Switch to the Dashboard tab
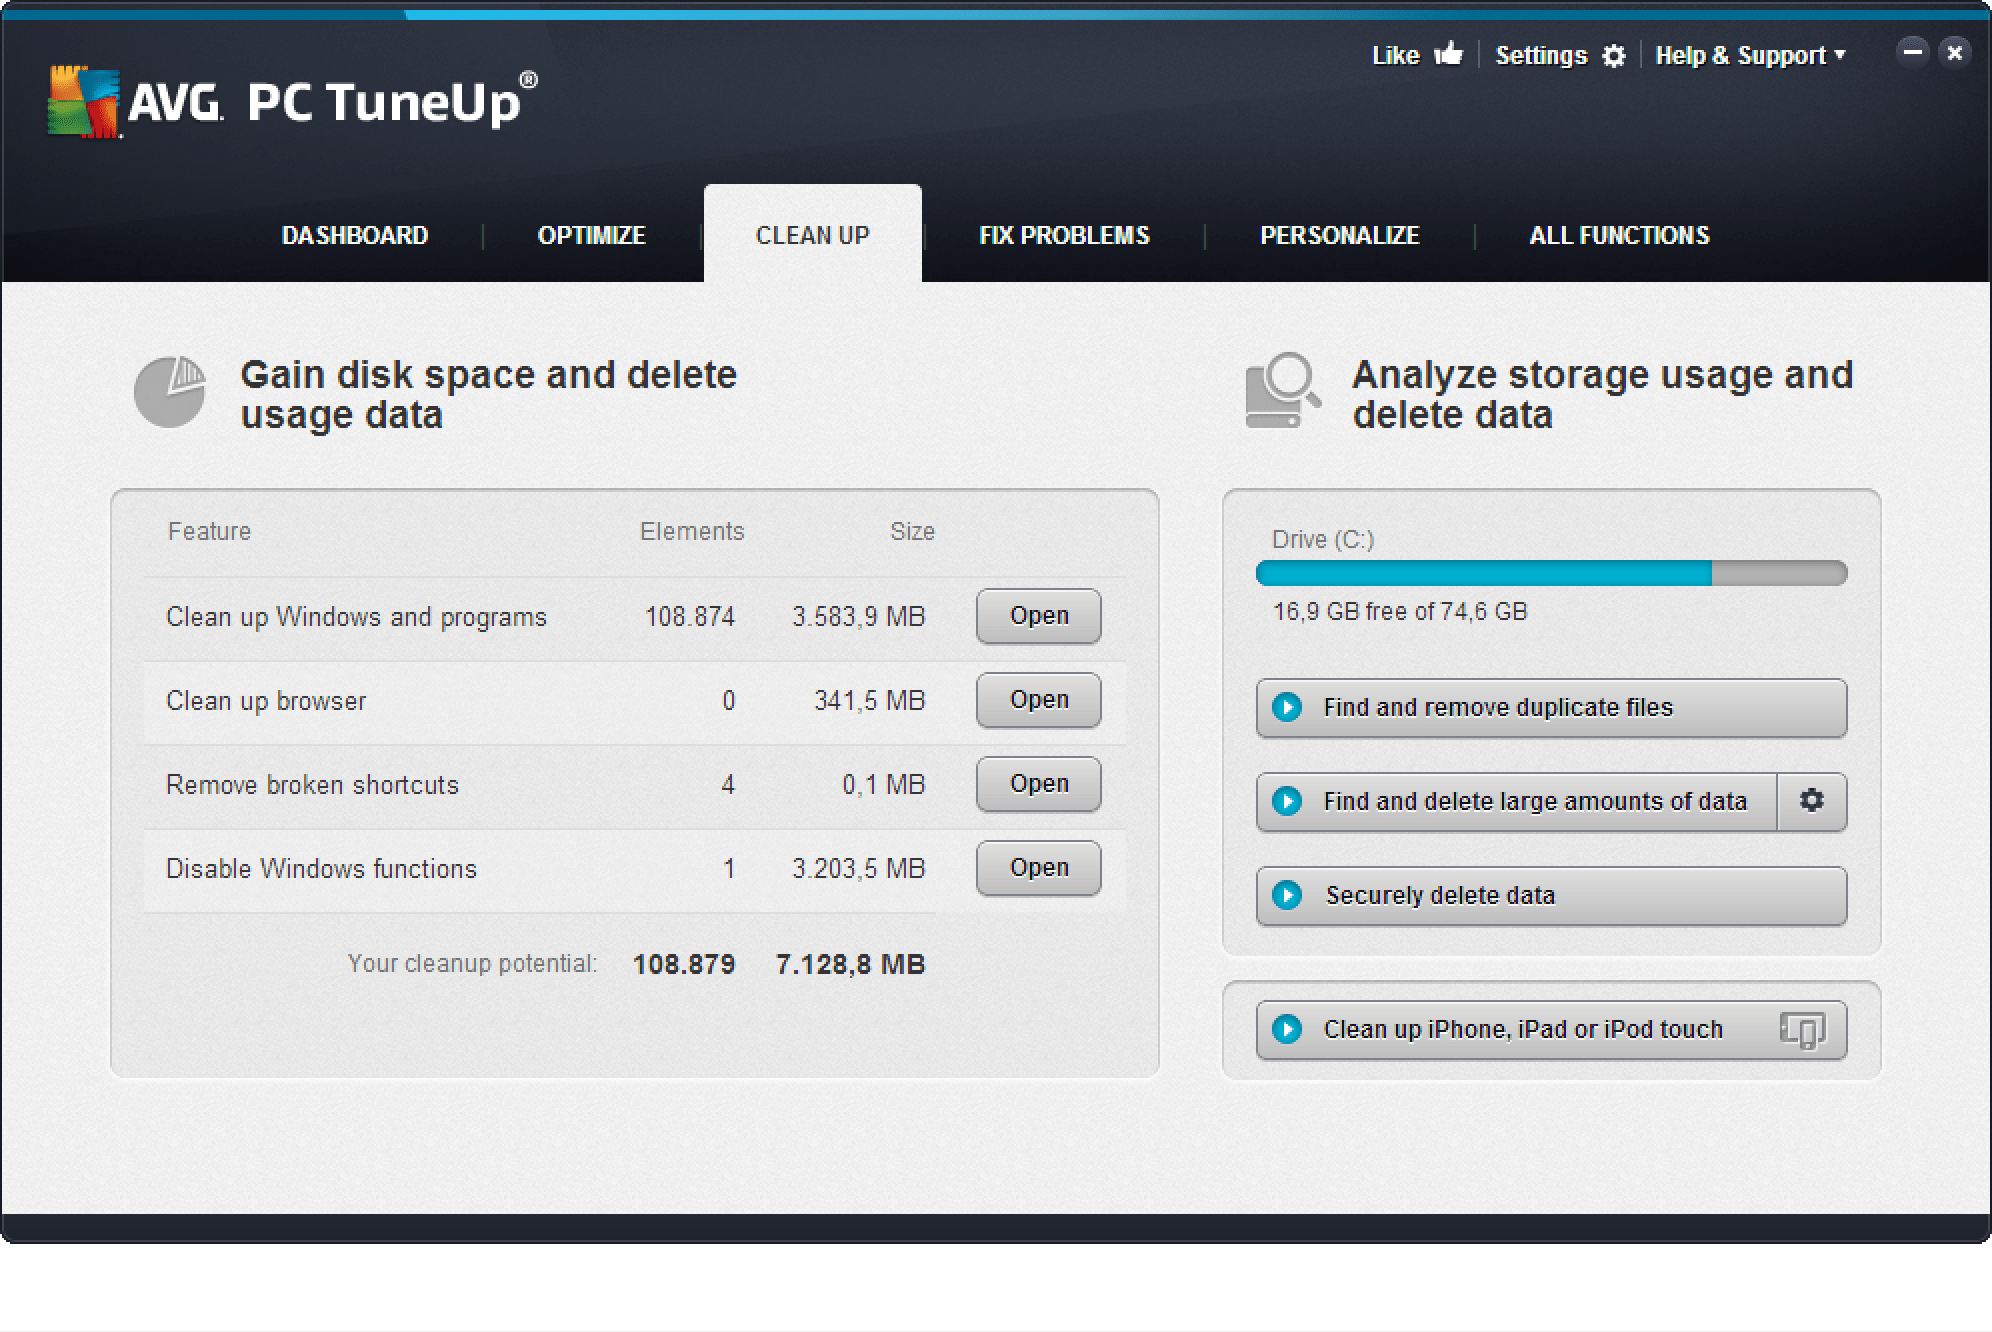 pos(355,235)
